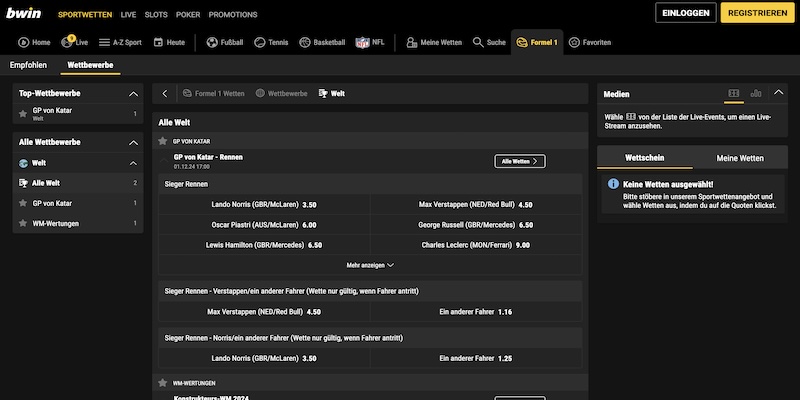Star the WM-WERTUNGEN section header
The width and height of the screenshot is (800, 400).
(163, 383)
